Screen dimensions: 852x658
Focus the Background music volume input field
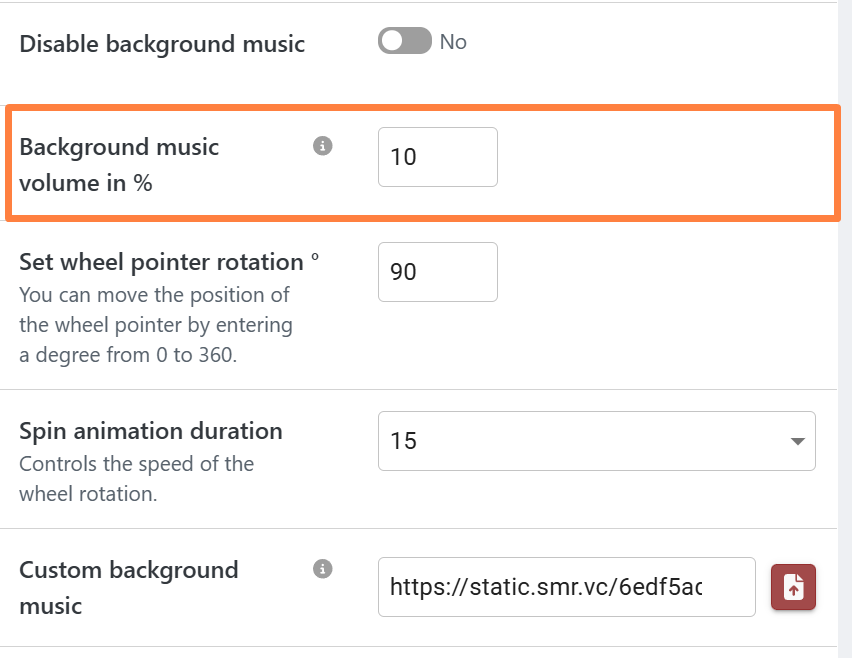point(437,157)
